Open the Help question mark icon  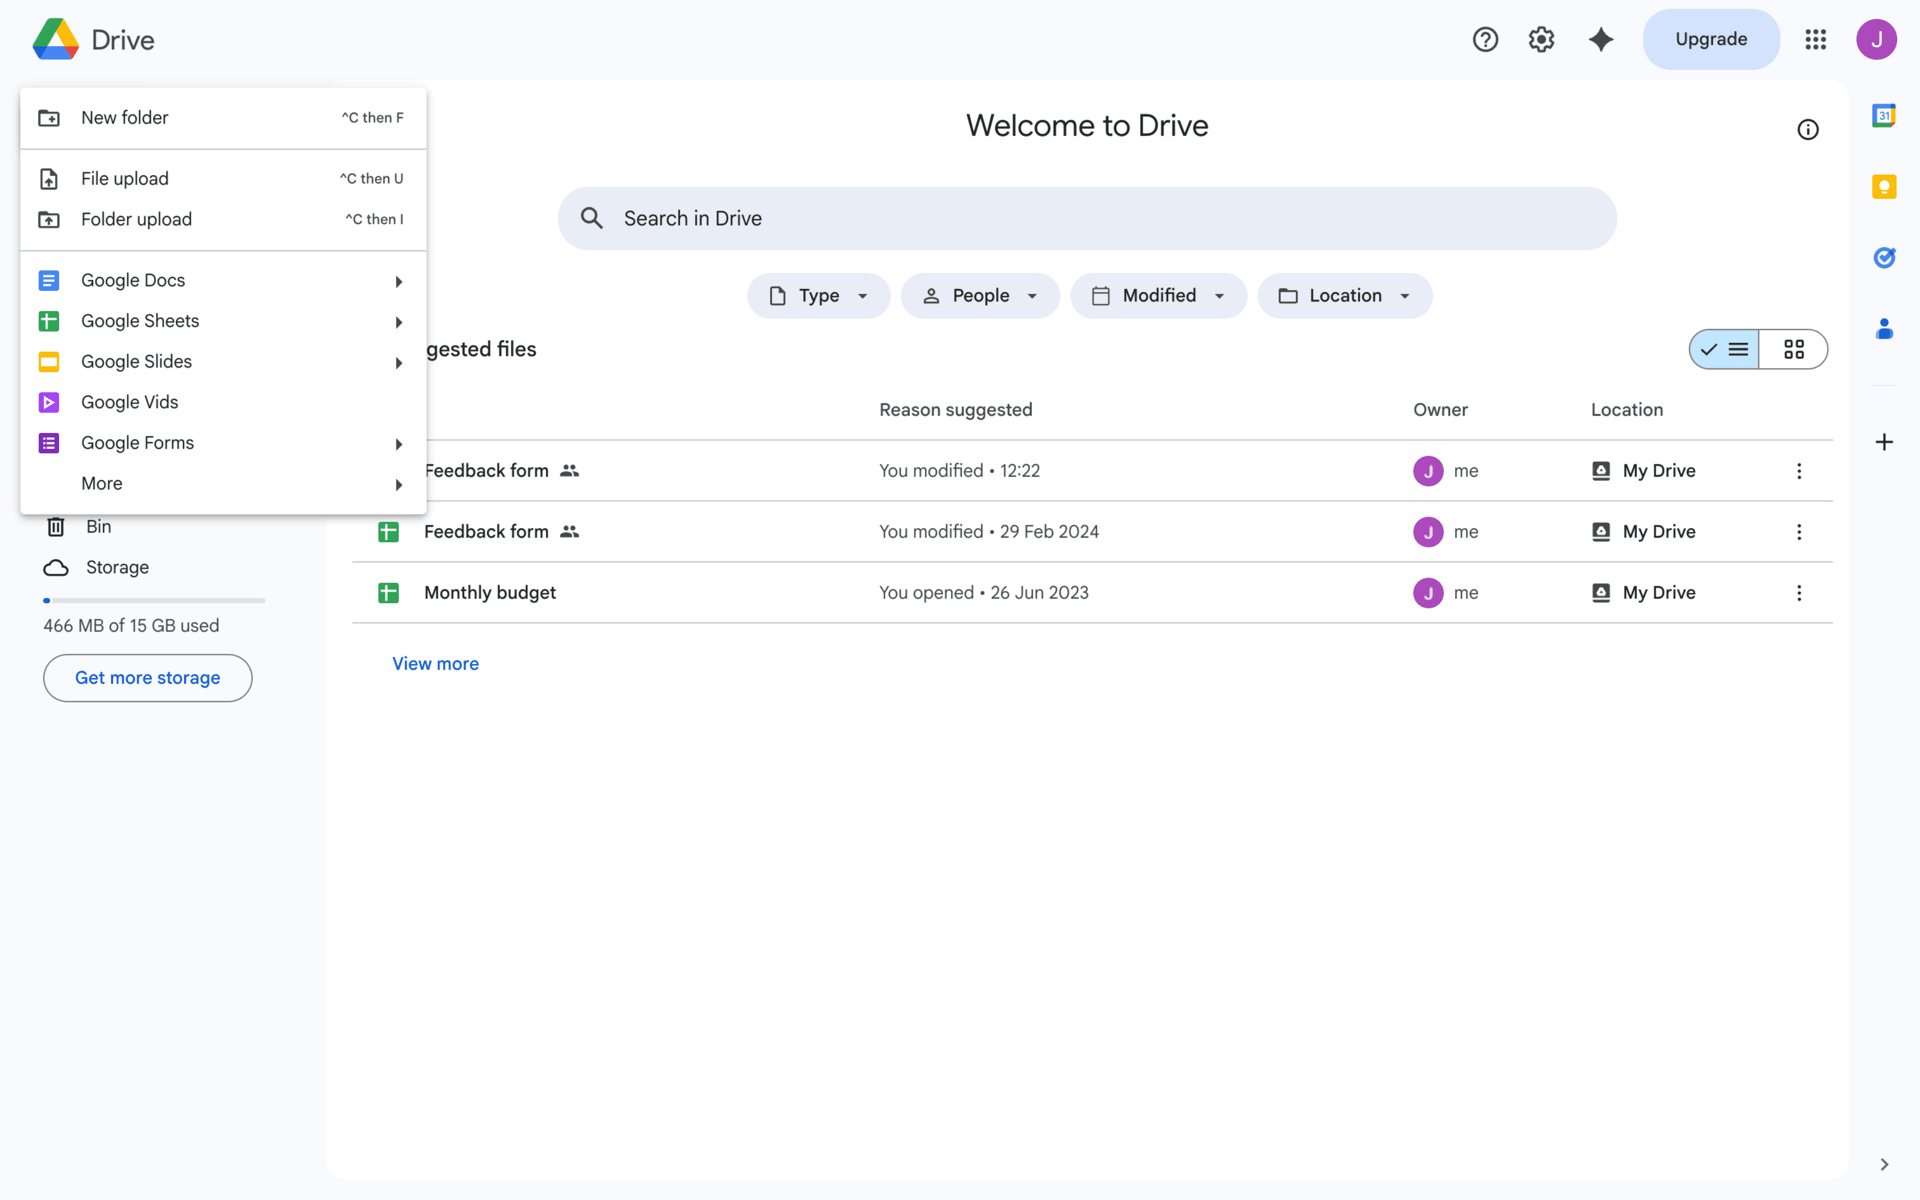[x=1485, y=39]
